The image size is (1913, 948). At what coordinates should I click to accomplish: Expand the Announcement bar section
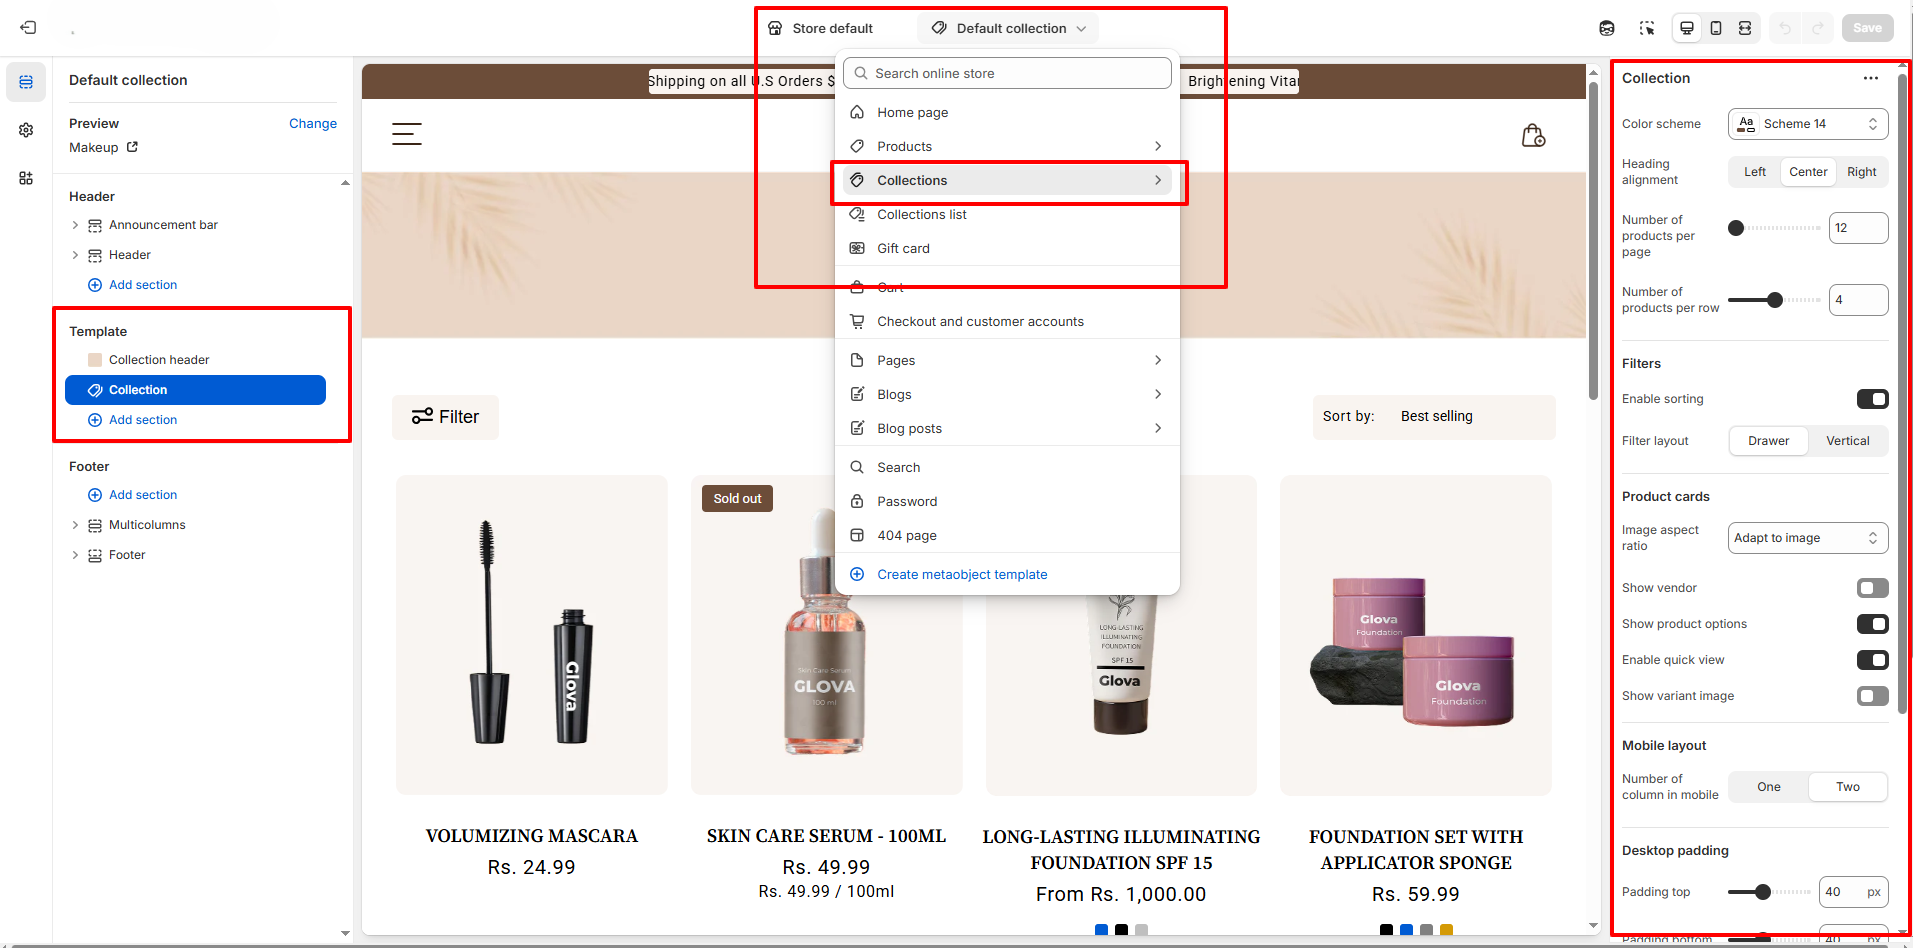tap(75, 225)
